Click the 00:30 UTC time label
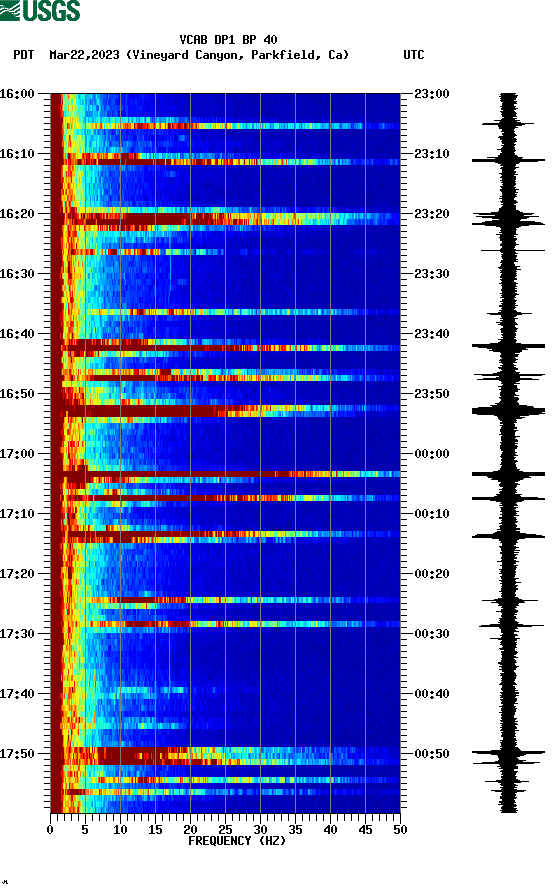 432,634
